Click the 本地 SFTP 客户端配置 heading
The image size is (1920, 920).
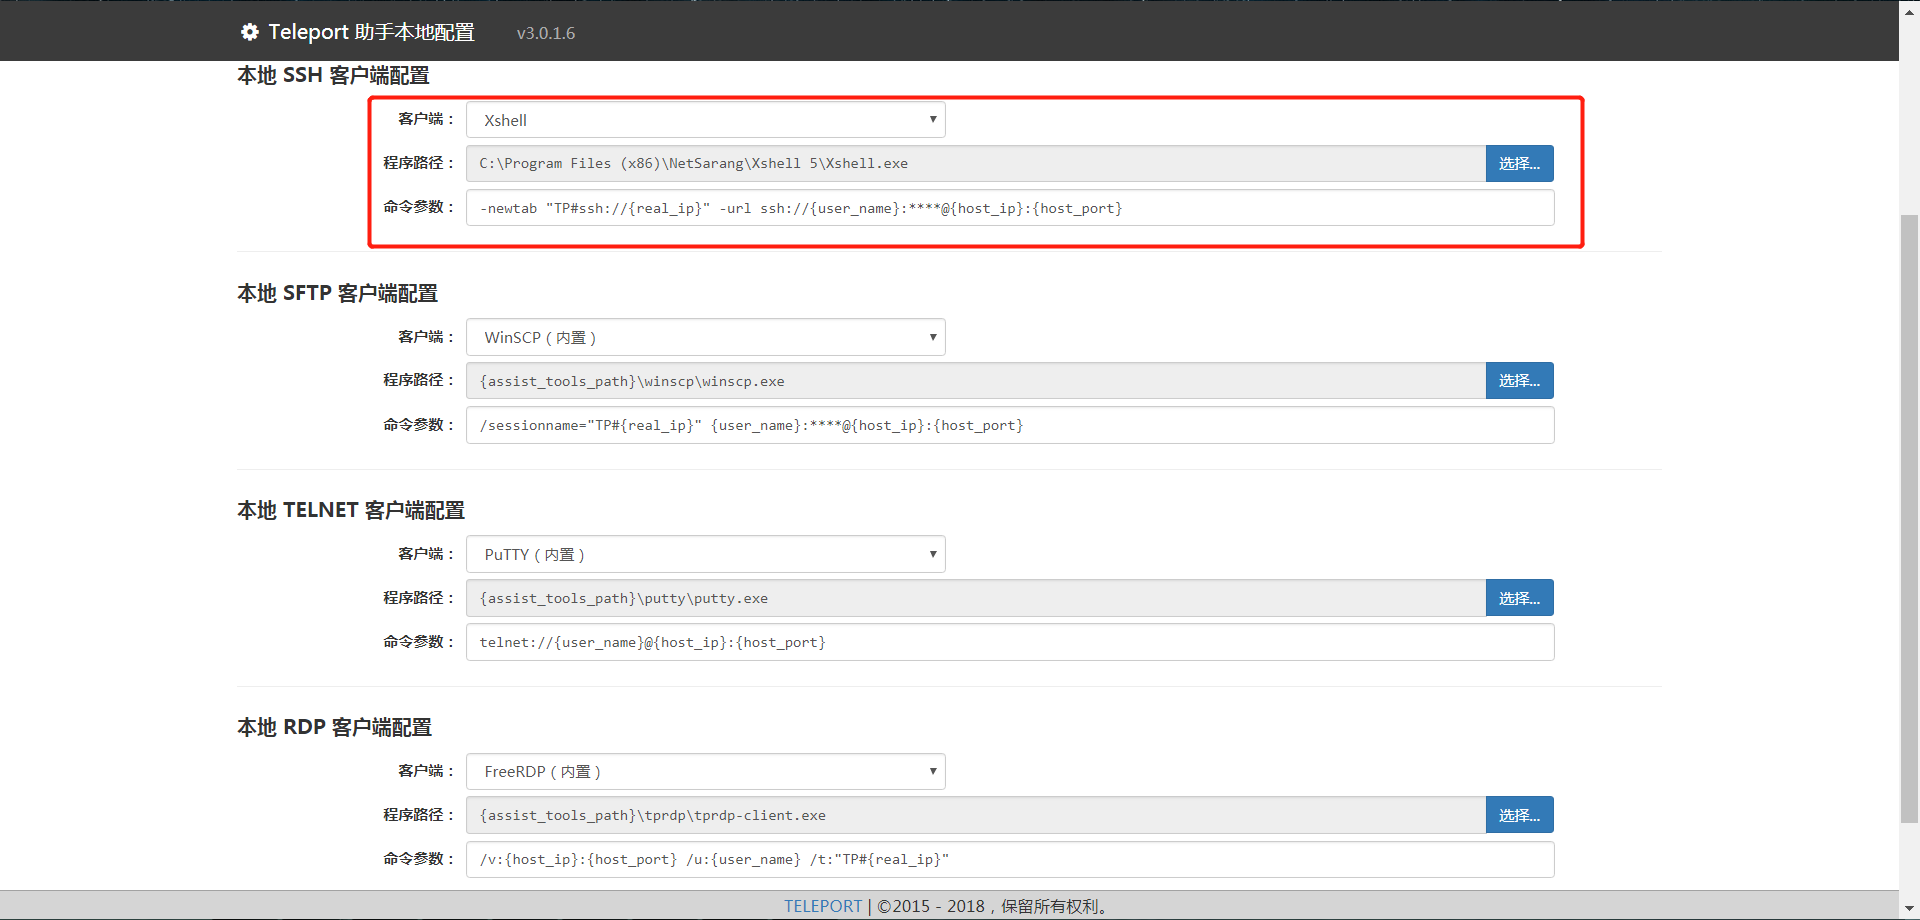337,293
